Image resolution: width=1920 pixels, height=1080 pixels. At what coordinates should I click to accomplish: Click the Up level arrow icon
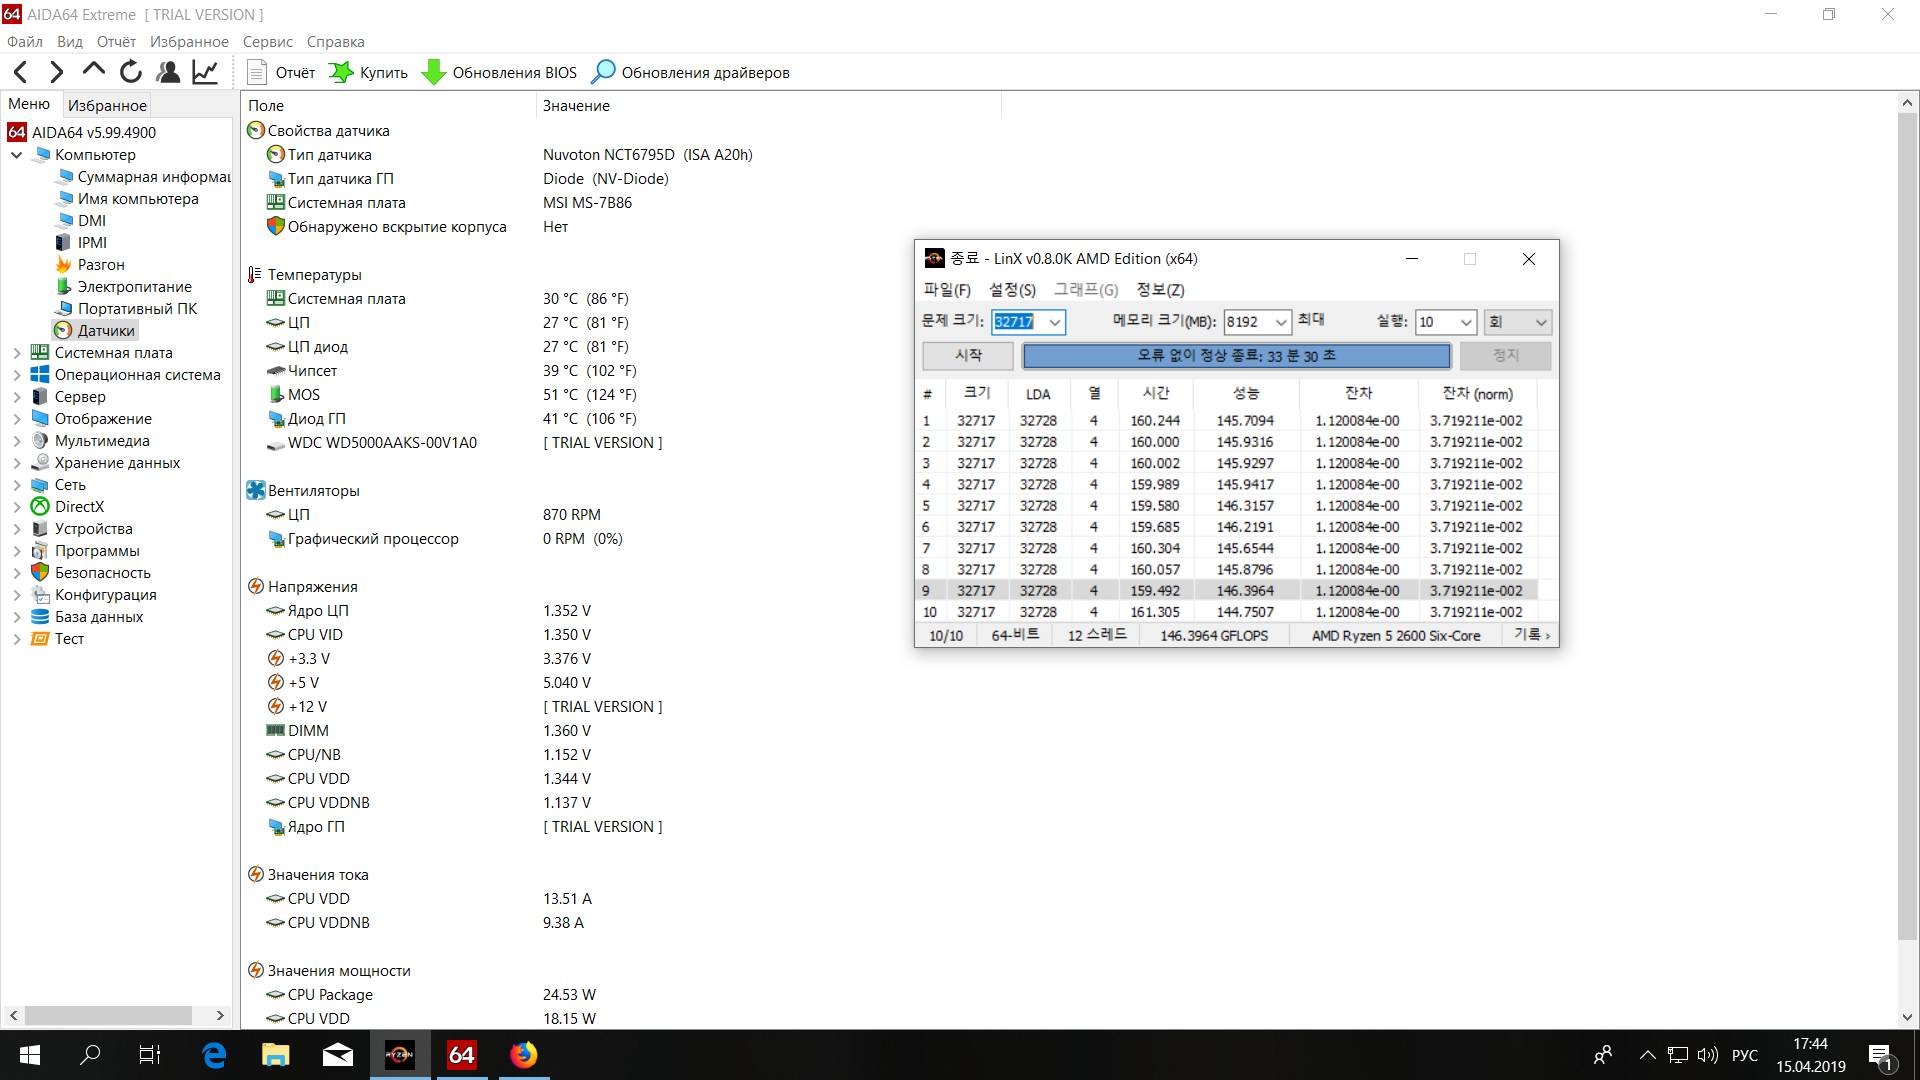(x=94, y=70)
